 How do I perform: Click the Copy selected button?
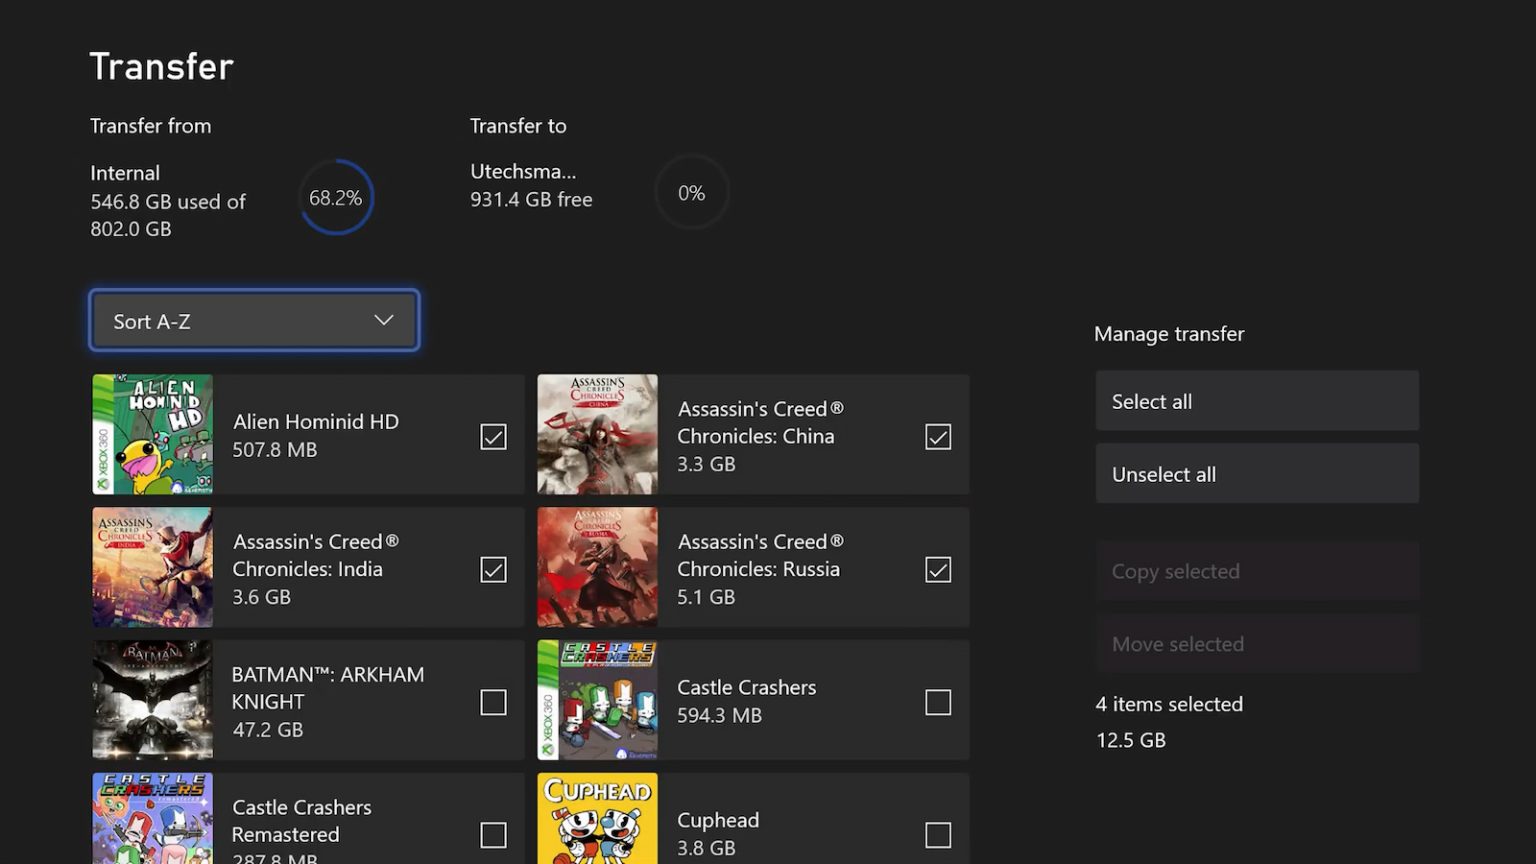click(x=1257, y=570)
